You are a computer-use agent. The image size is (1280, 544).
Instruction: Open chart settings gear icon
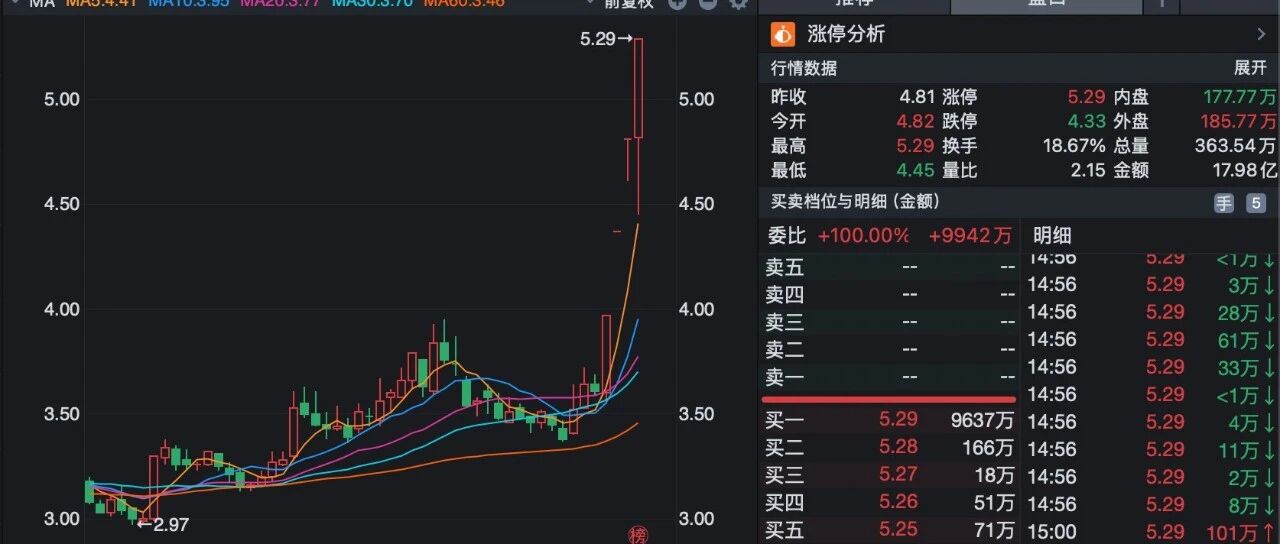(739, 3)
